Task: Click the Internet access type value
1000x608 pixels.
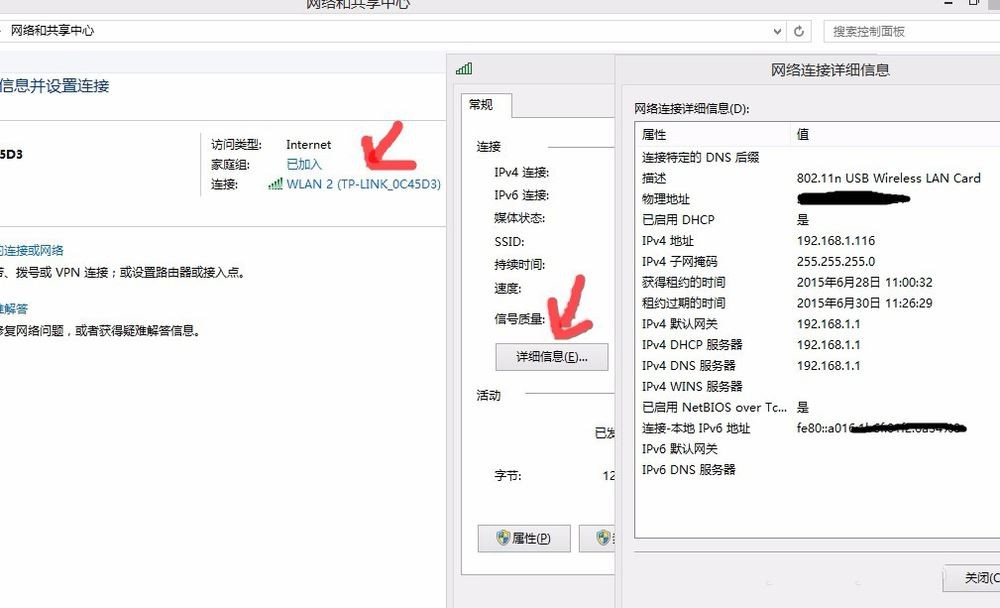Action: click(x=309, y=145)
